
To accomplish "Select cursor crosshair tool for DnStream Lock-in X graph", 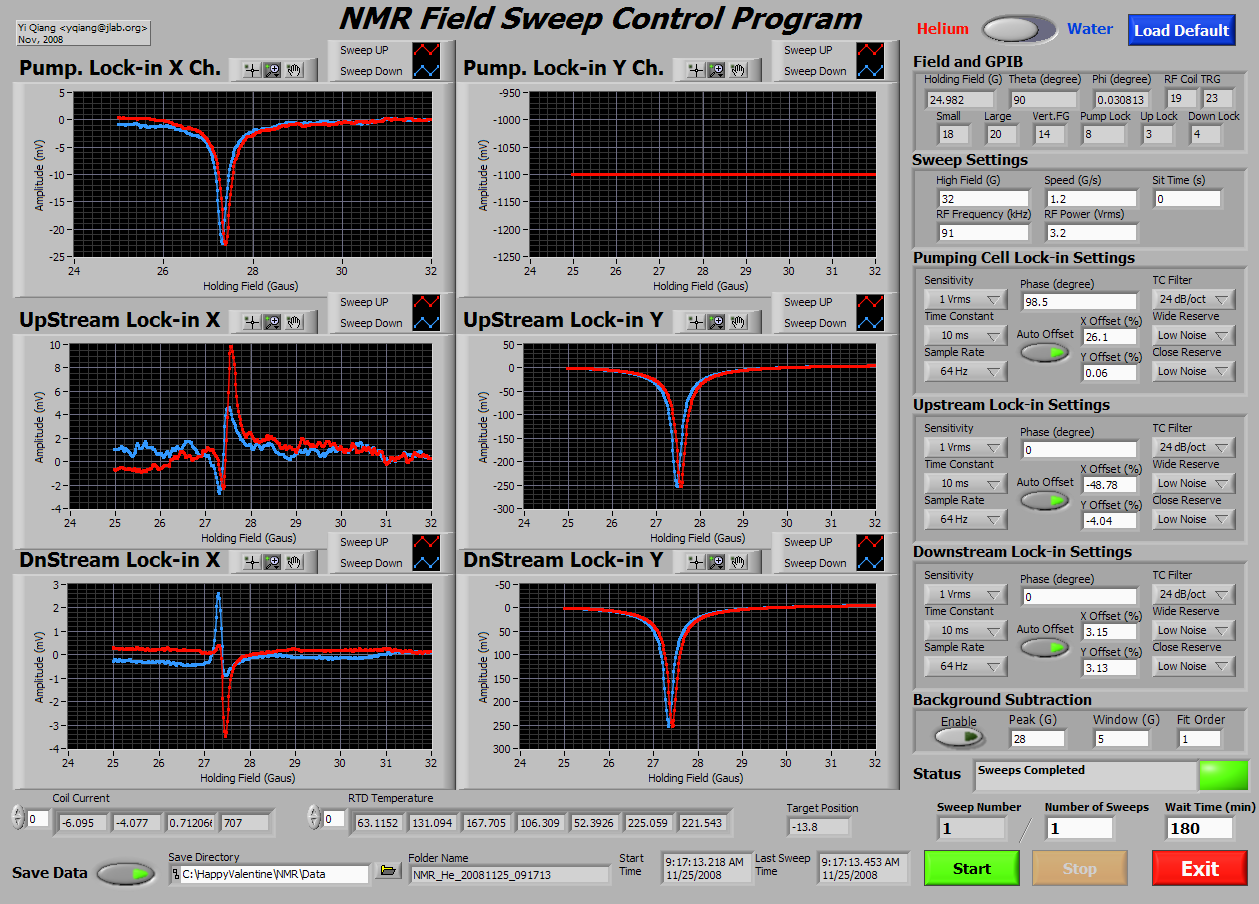I will click(x=252, y=562).
